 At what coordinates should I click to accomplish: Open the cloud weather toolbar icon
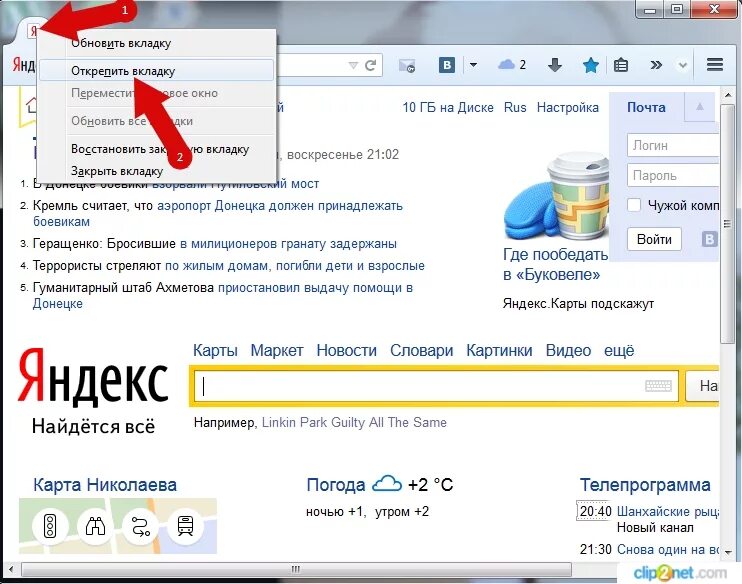pos(506,64)
